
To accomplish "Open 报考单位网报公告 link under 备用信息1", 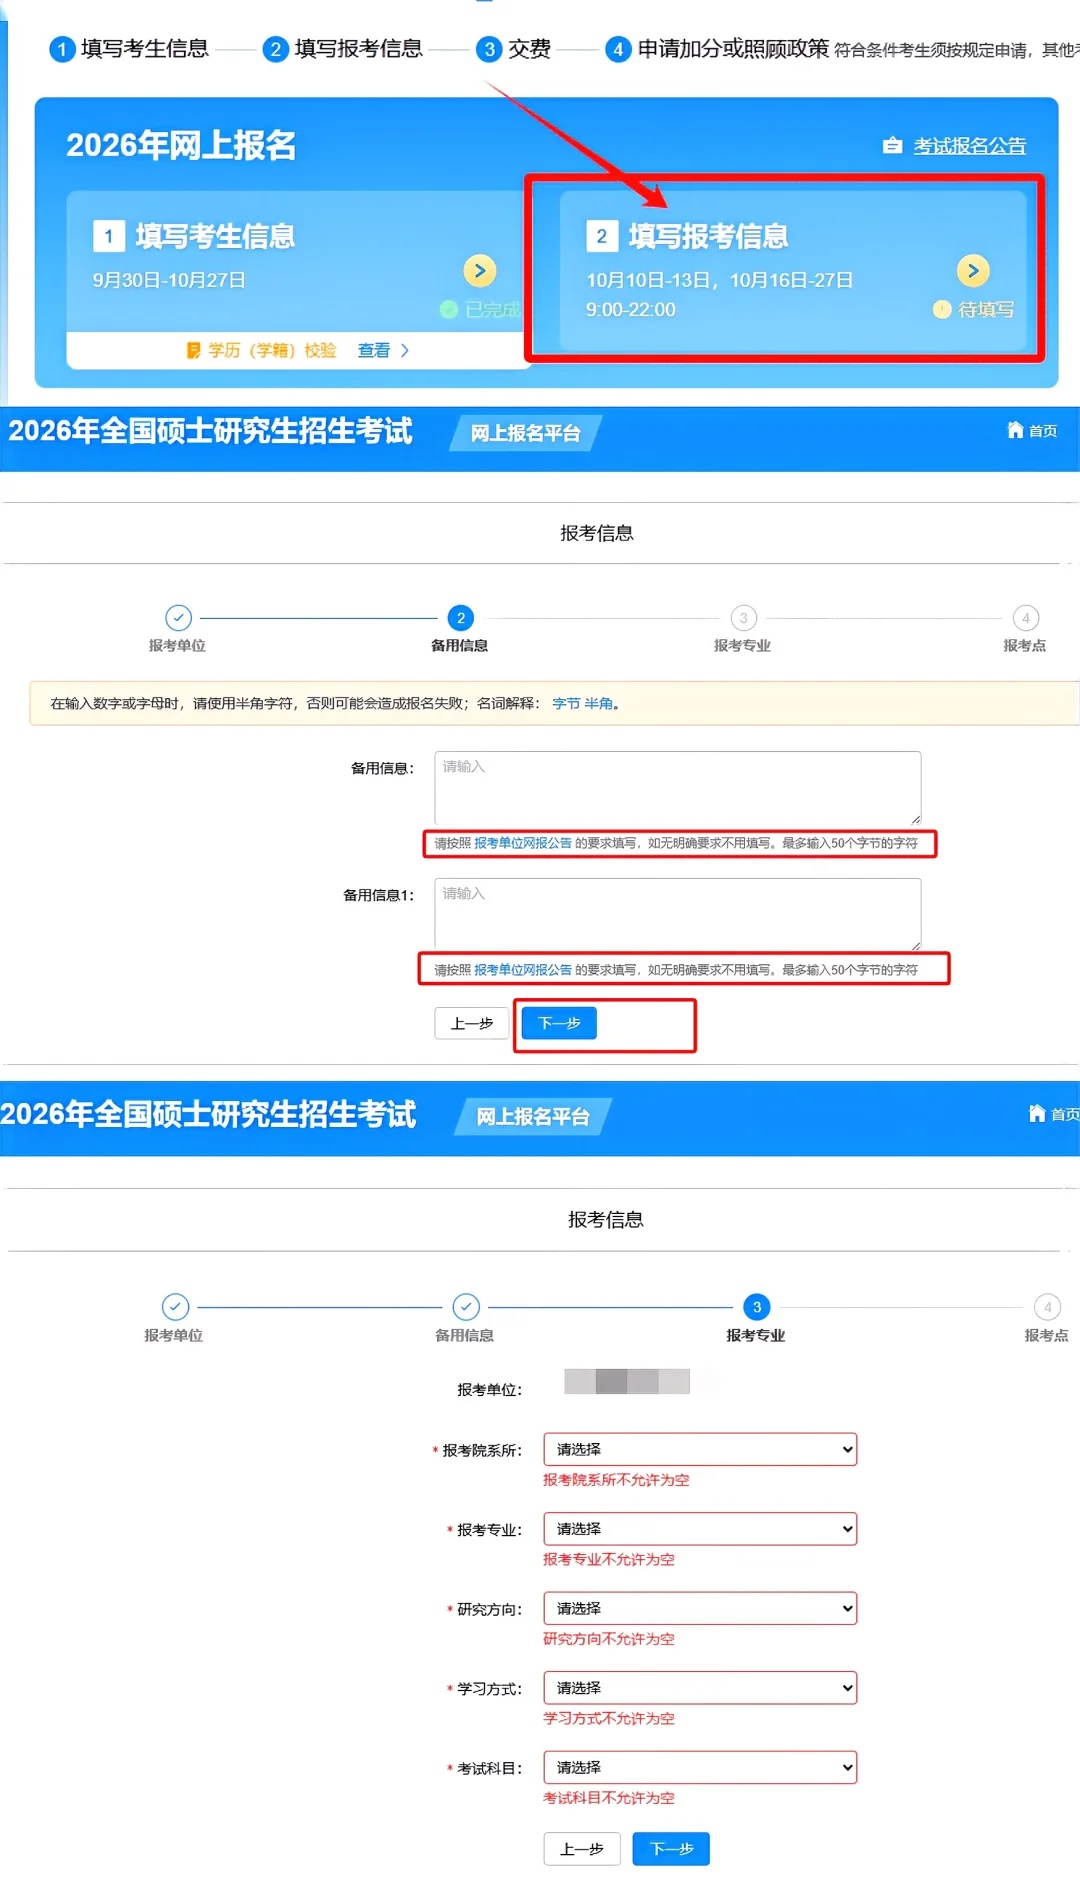I will (x=523, y=970).
